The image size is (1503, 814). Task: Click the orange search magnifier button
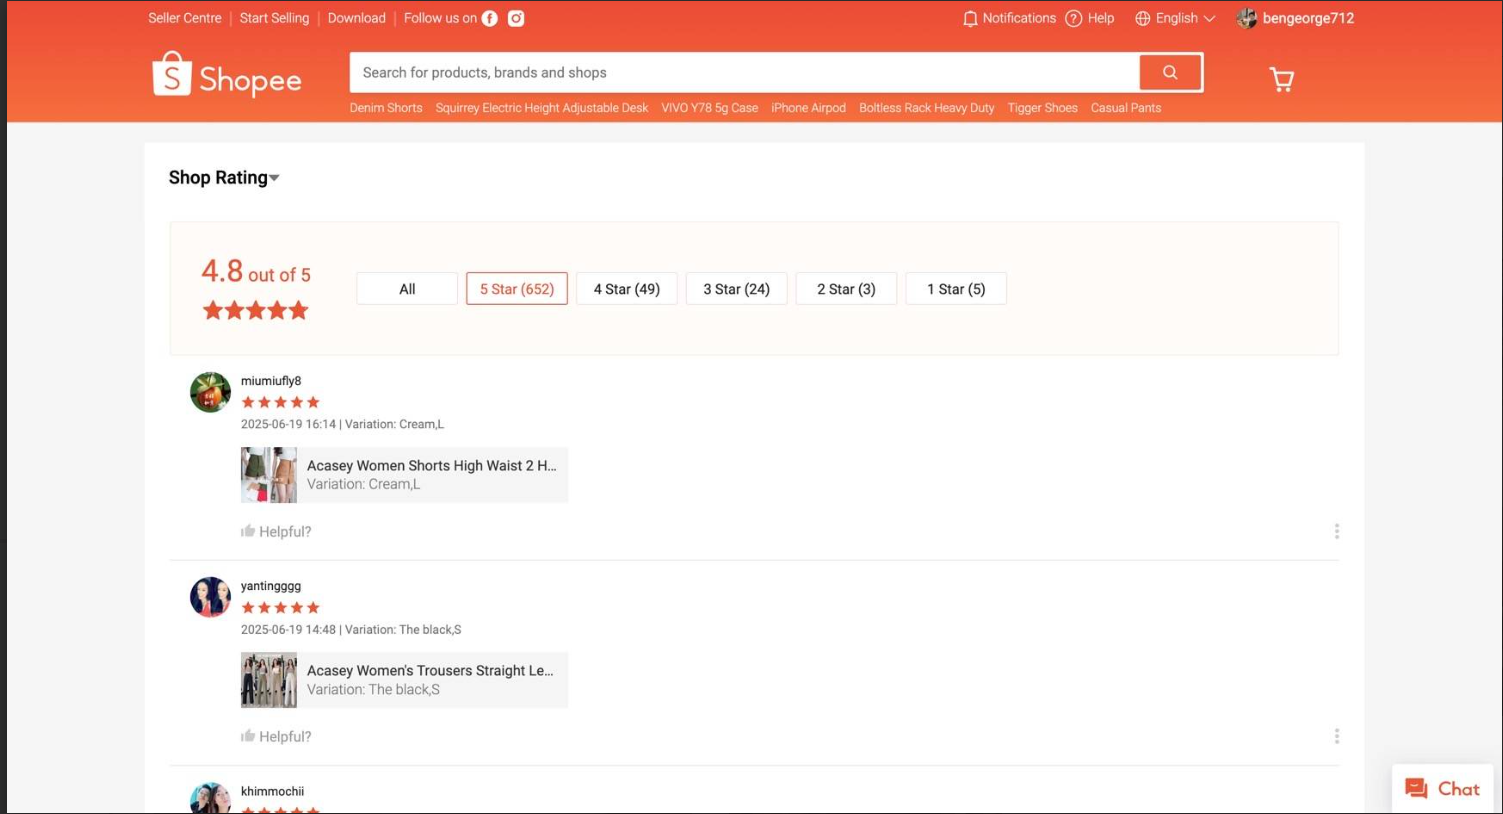(1170, 72)
